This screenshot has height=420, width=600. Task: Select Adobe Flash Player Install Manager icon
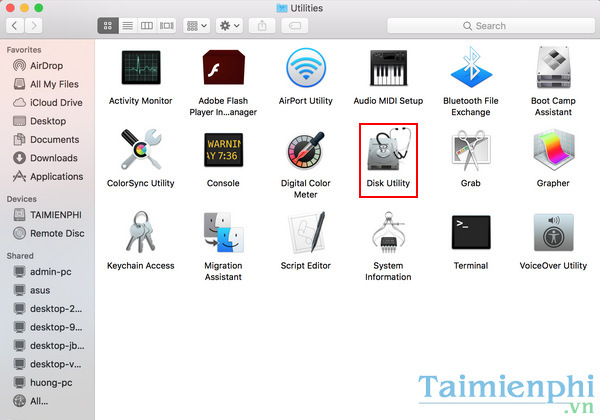point(223,67)
